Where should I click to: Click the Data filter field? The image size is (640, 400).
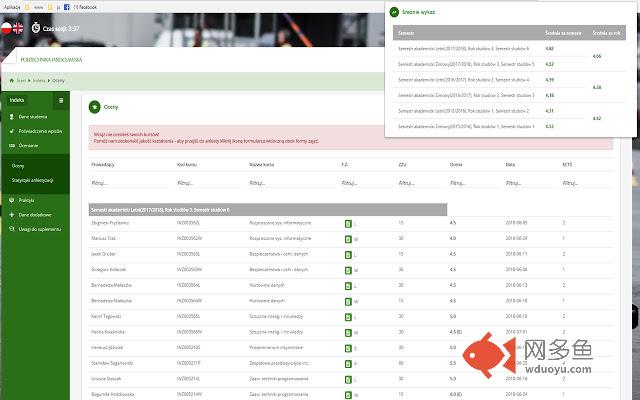(x=530, y=183)
